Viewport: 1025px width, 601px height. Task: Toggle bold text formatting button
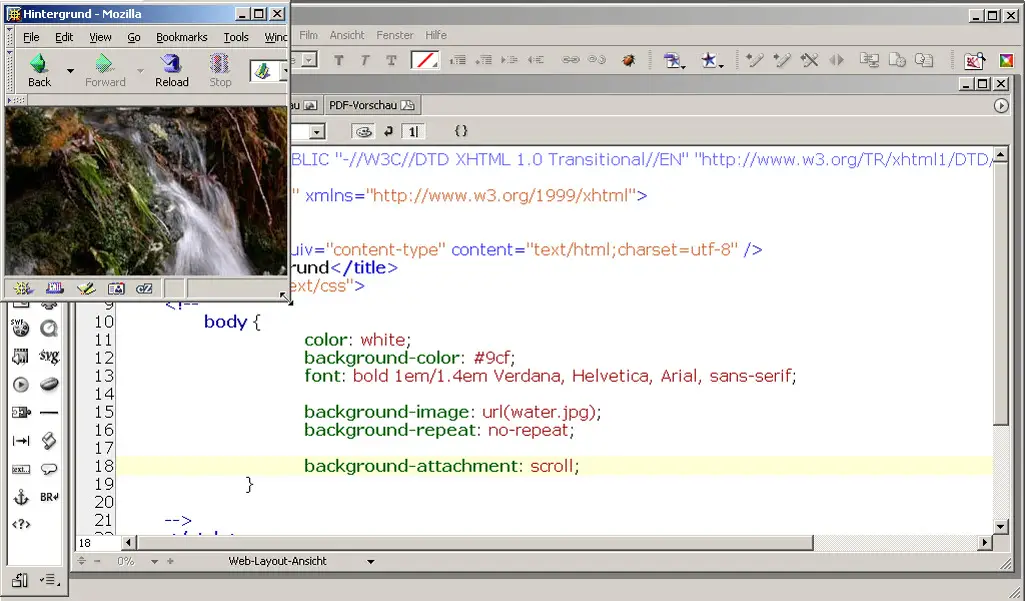click(x=339, y=61)
